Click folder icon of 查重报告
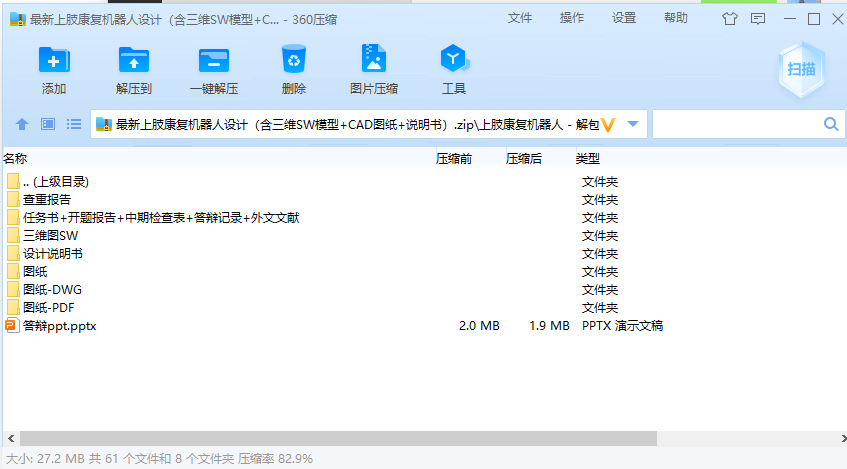This screenshot has height=469, width=847. coord(13,199)
